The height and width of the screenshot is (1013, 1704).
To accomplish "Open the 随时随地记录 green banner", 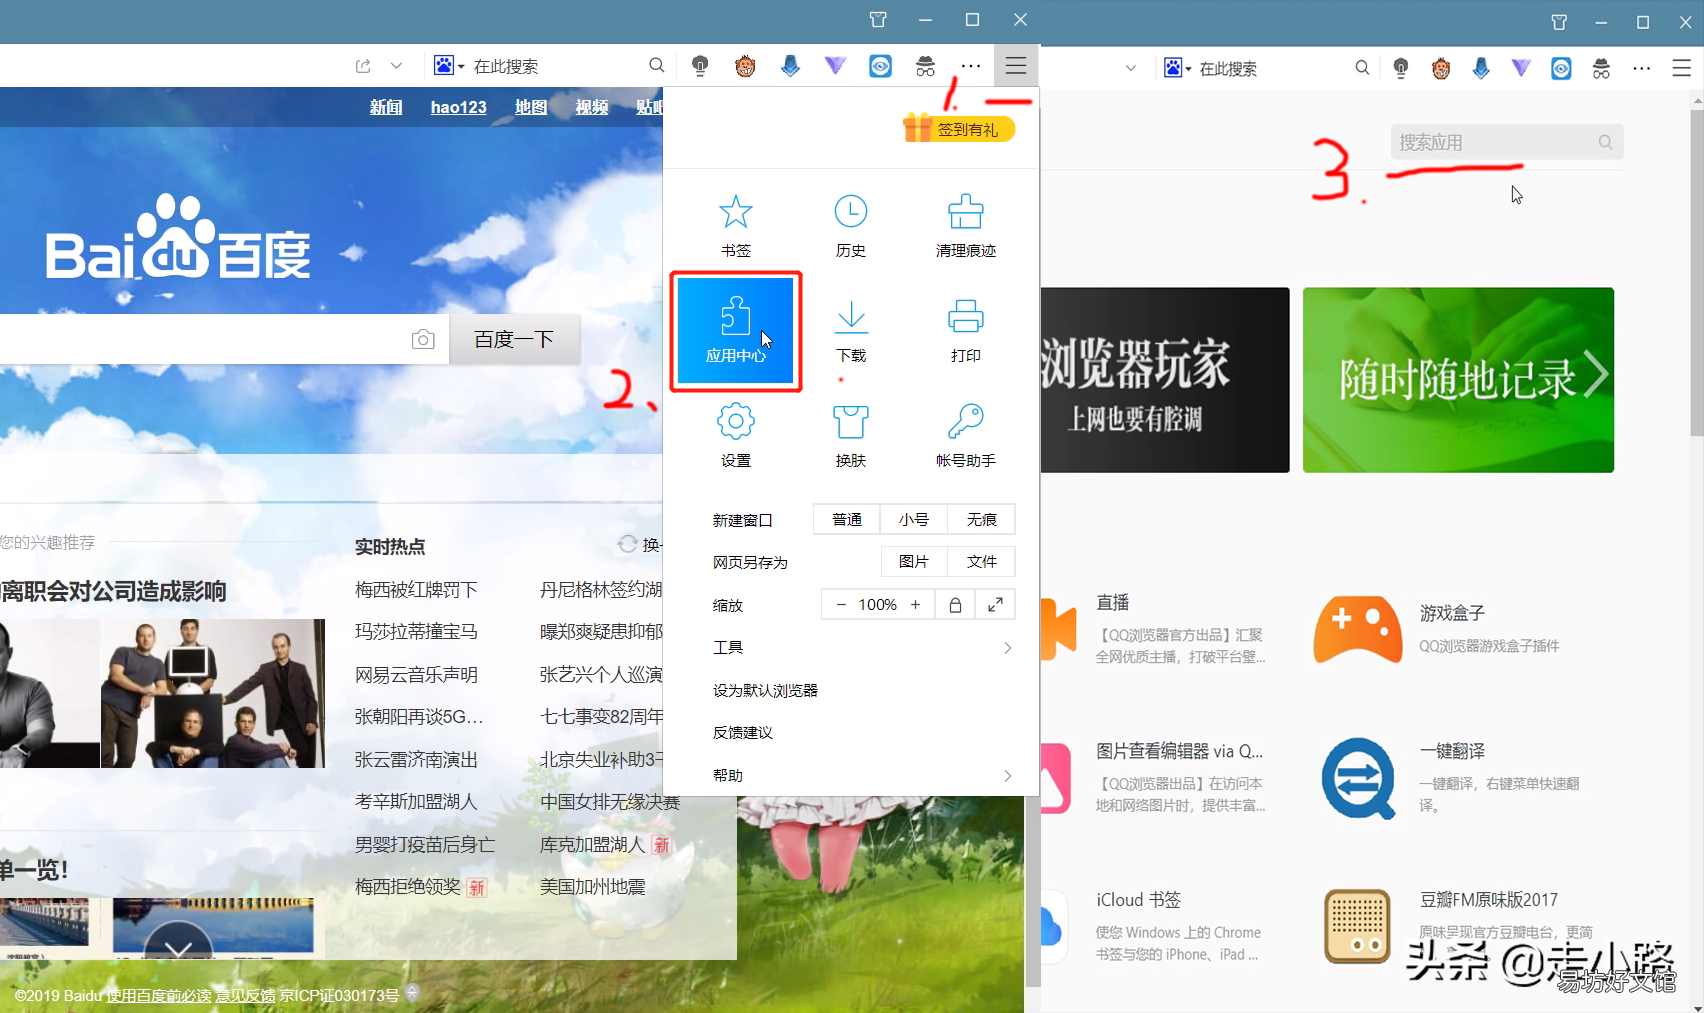I will pyautogui.click(x=1458, y=380).
